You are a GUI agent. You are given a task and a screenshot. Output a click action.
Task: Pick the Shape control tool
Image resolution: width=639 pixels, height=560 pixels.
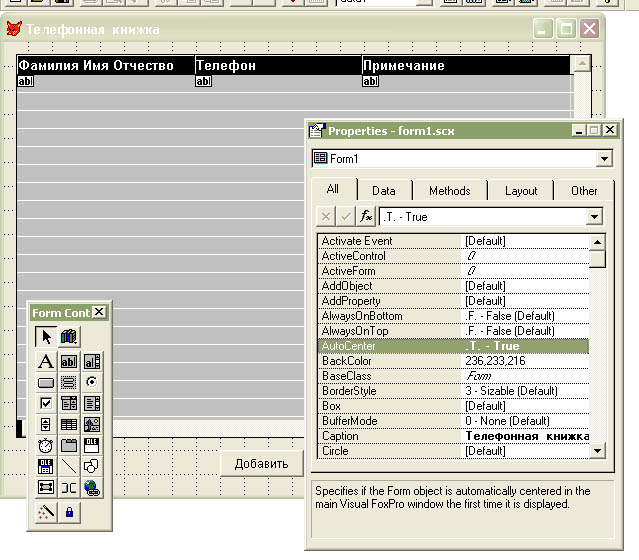(92, 466)
